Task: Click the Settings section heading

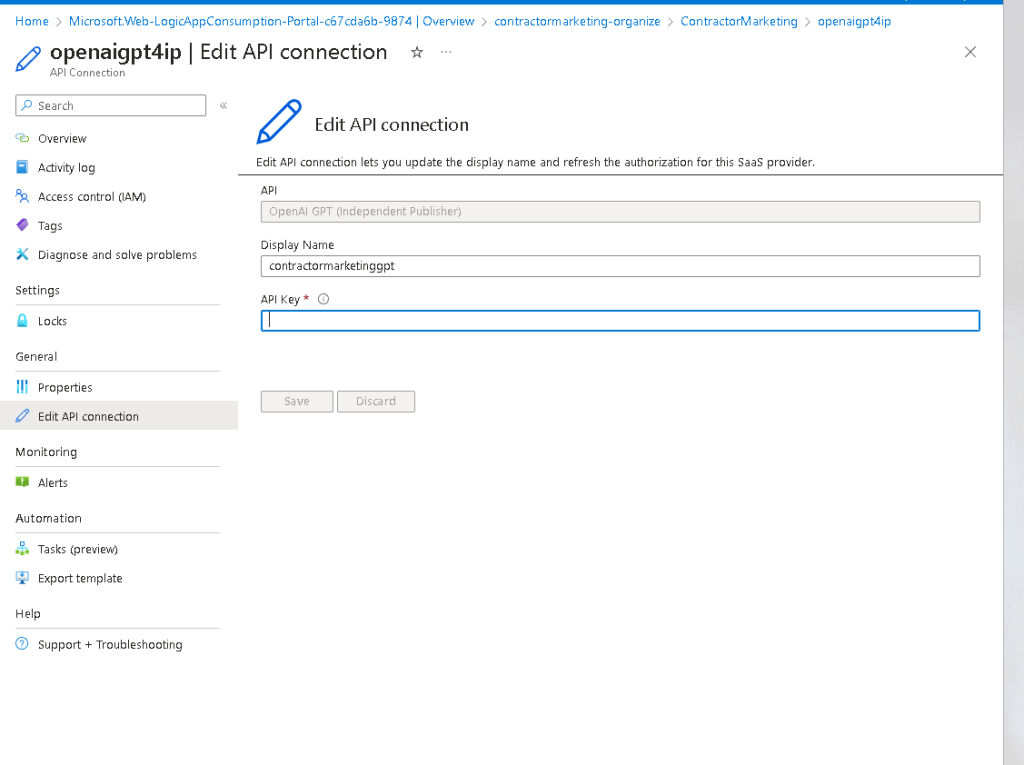Action: point(37,290)
